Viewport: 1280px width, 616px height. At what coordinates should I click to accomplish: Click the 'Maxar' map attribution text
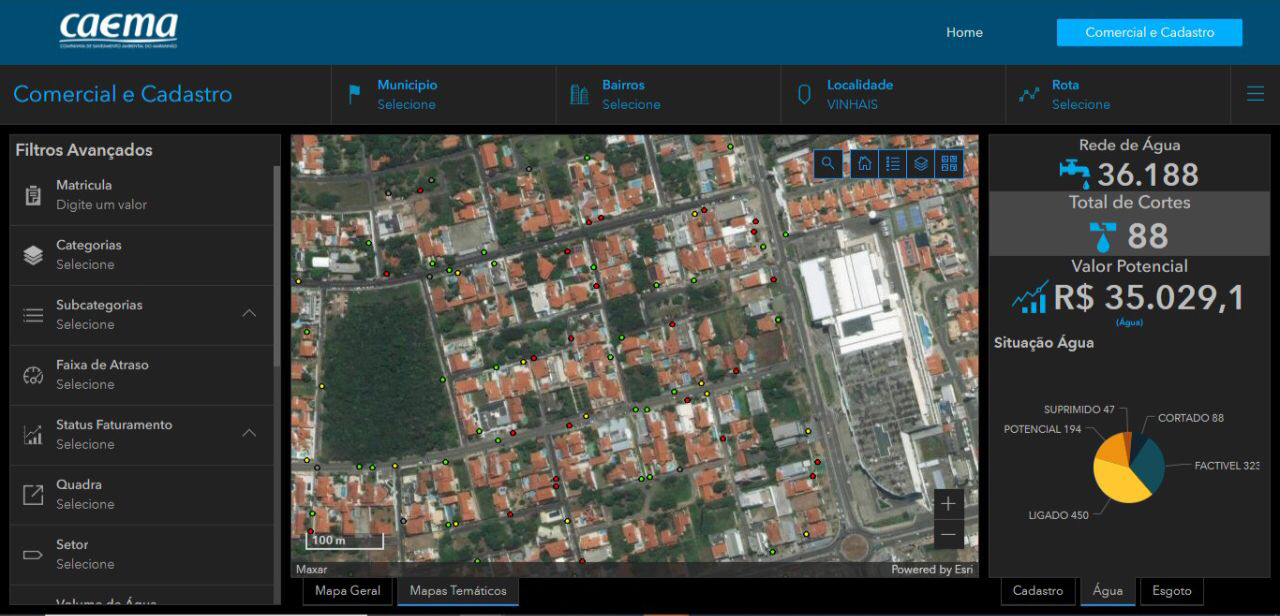point(311,570)
